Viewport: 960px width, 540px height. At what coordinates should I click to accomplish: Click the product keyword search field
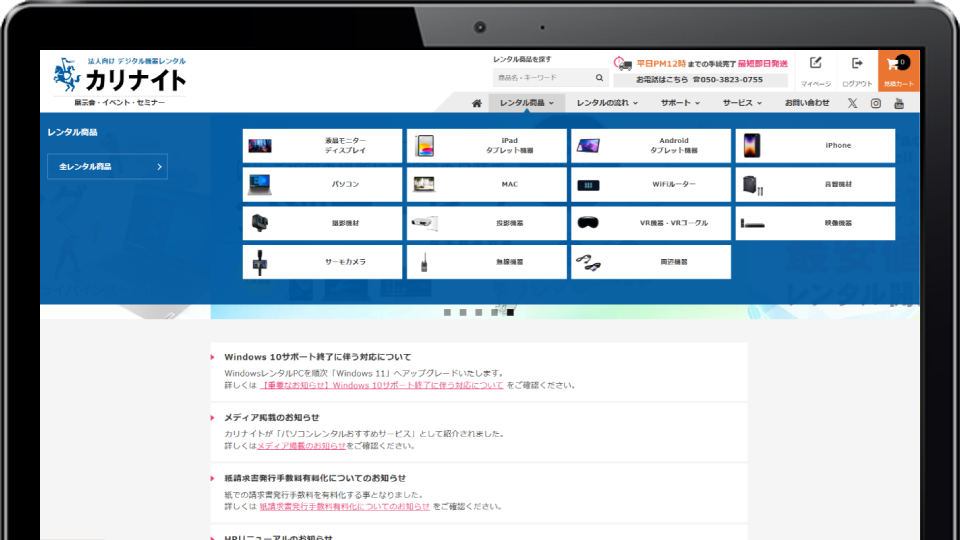(542, 77)
